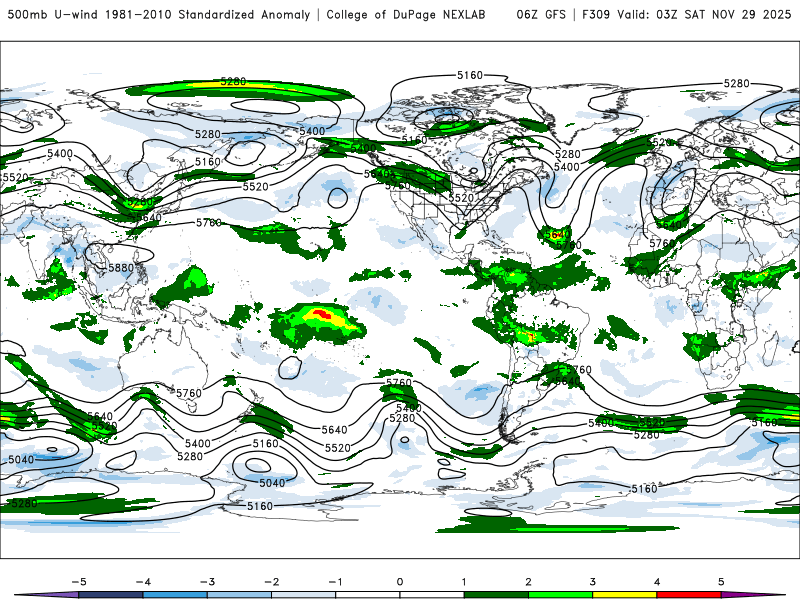Screen dimensions: 800x600
Task: Click the colorbar tick label "−1"
Action: (x=335, y=582)
